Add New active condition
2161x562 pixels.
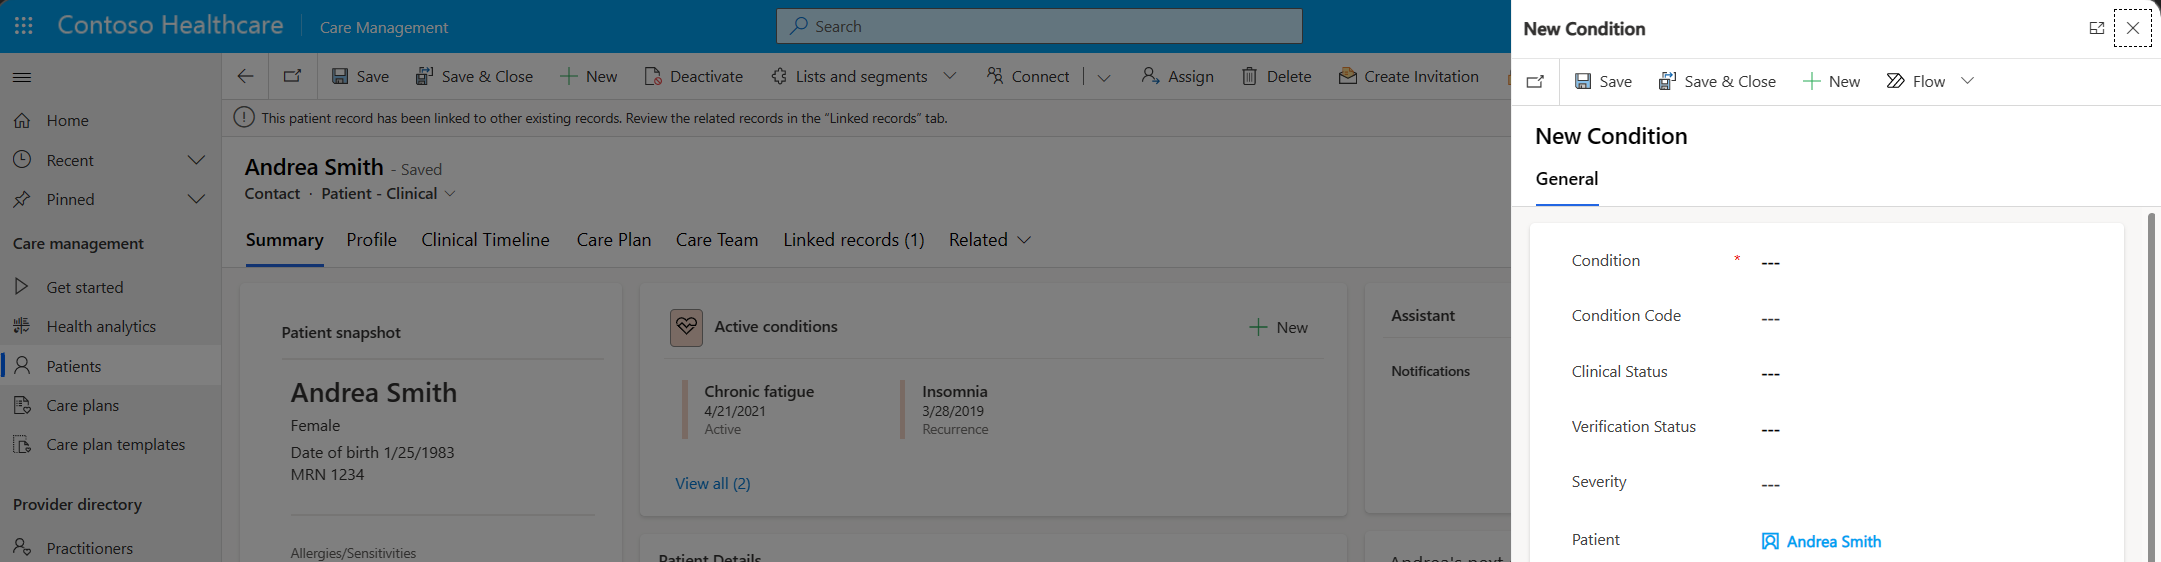1278,327
